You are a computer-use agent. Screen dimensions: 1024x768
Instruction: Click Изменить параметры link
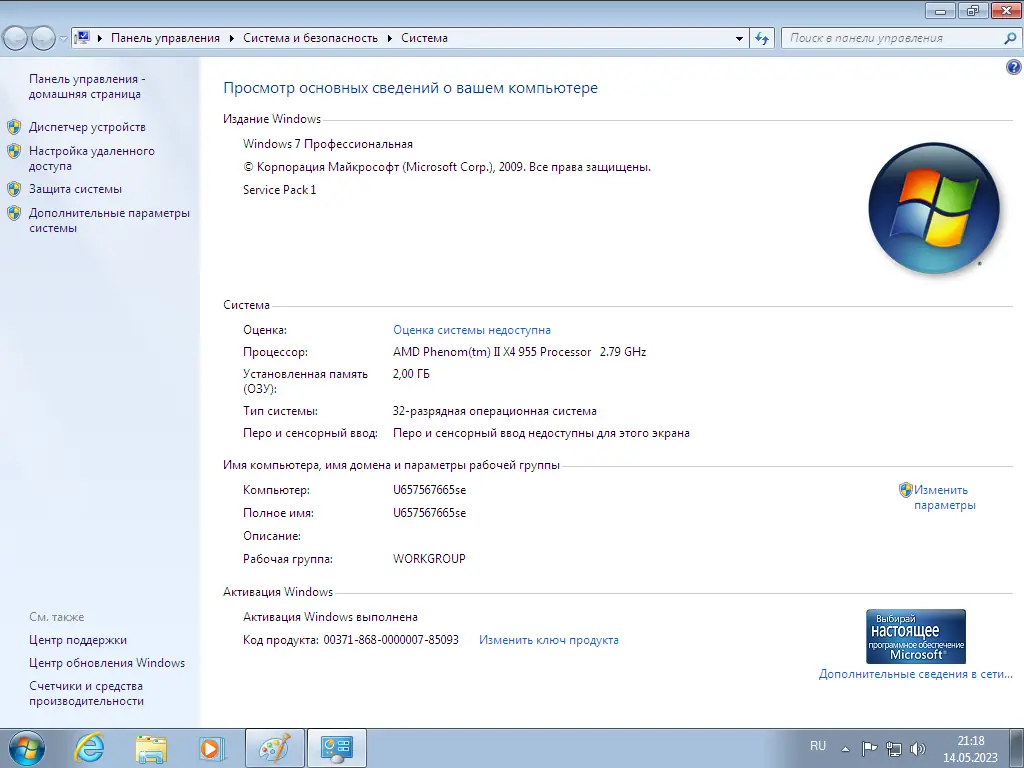click(x=944, y=497)
